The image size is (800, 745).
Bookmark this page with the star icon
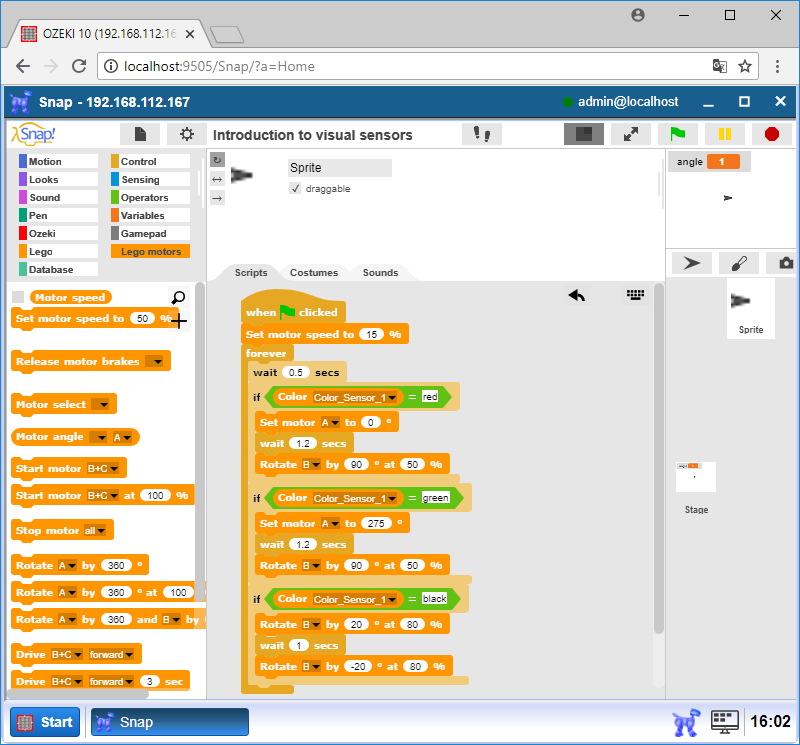tap(745, 66)
